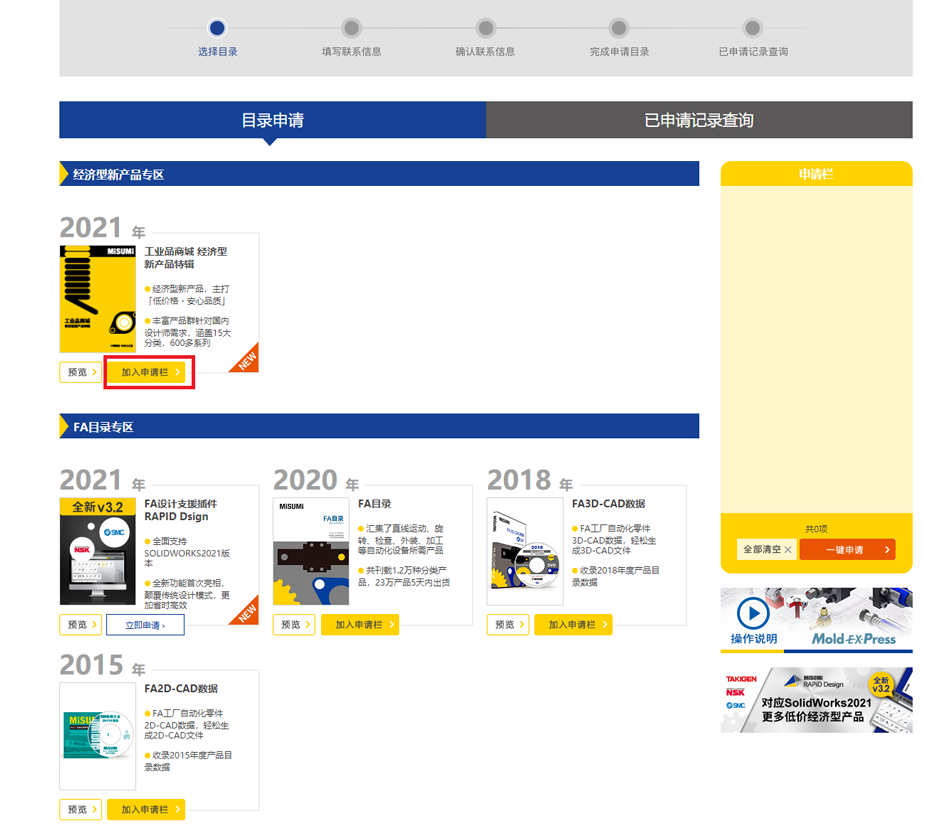Preview the 2018 FA3D-CAD数据 disc
This screenshot has width=950, height=827.
(508, 625)
